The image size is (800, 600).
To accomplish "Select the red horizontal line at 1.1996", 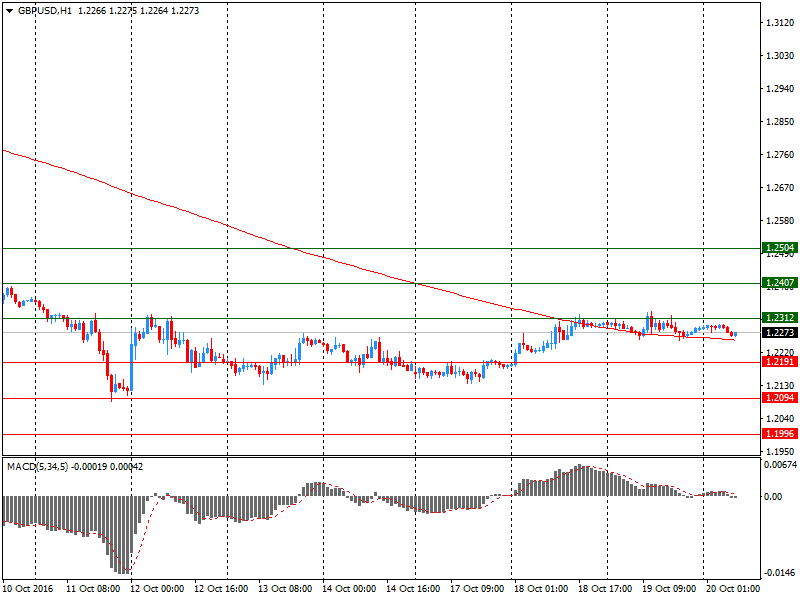I will coord(382,435).
